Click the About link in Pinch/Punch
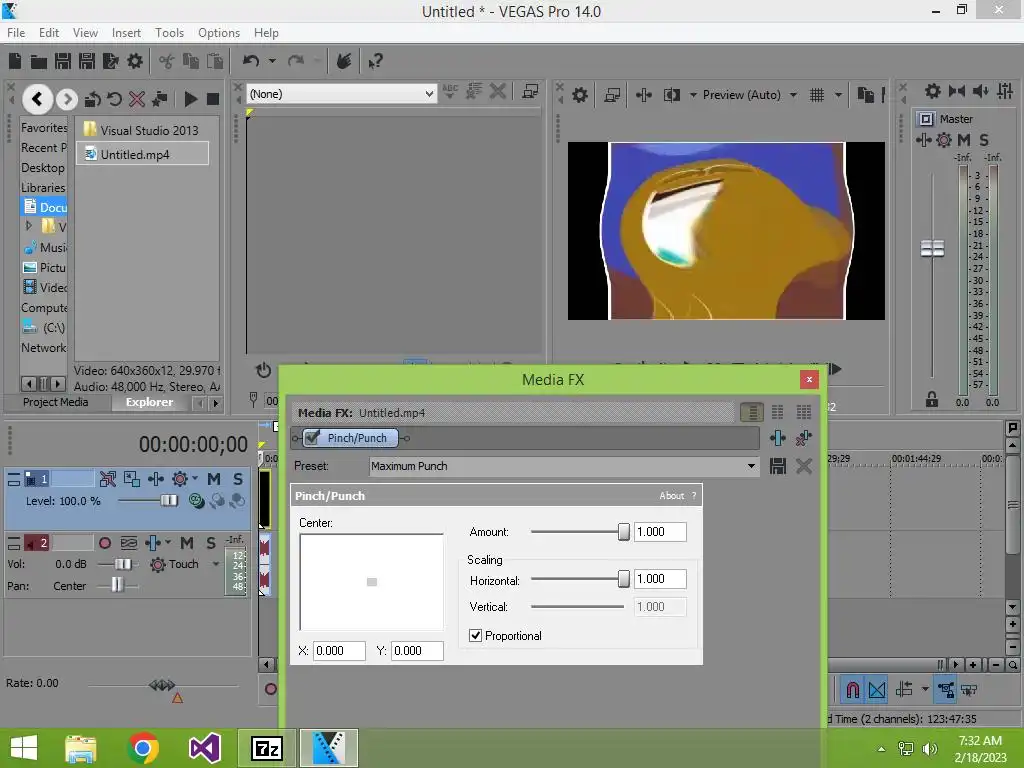This screenshot has width=1024, height=768. 671,496
